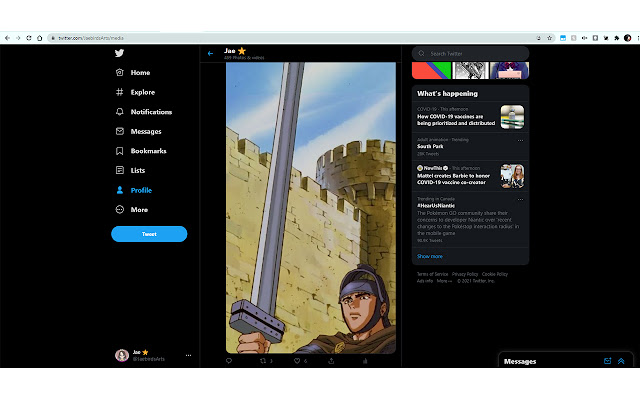Screen dimensions: 640x400
Task: Open options dots for #HearUsNiantic trend
Action: pos(520,200)
